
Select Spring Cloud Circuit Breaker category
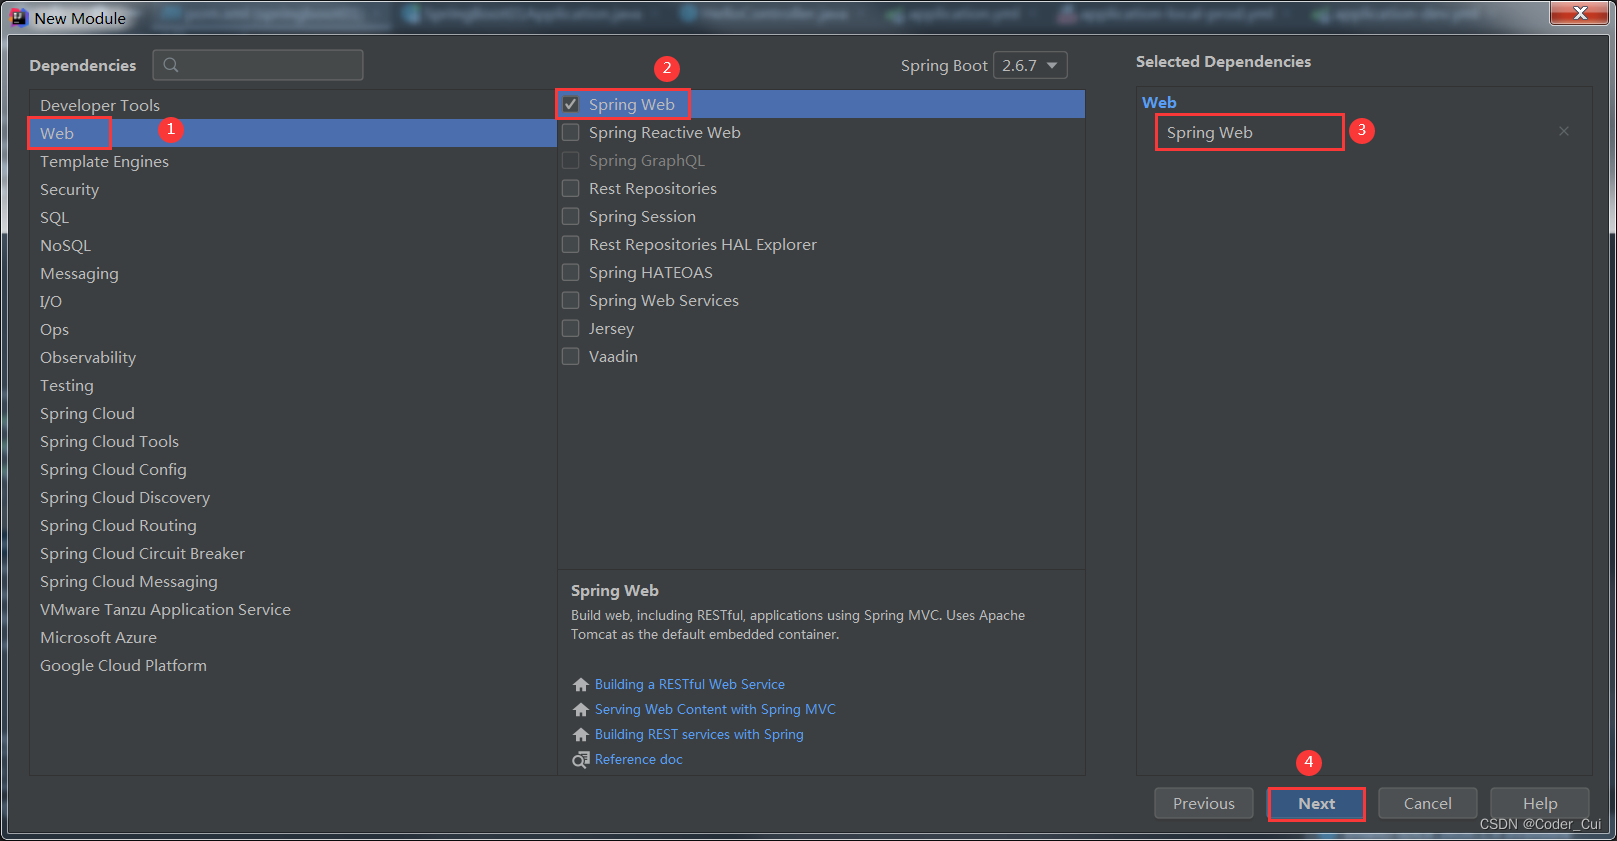(x=293, y=553)
